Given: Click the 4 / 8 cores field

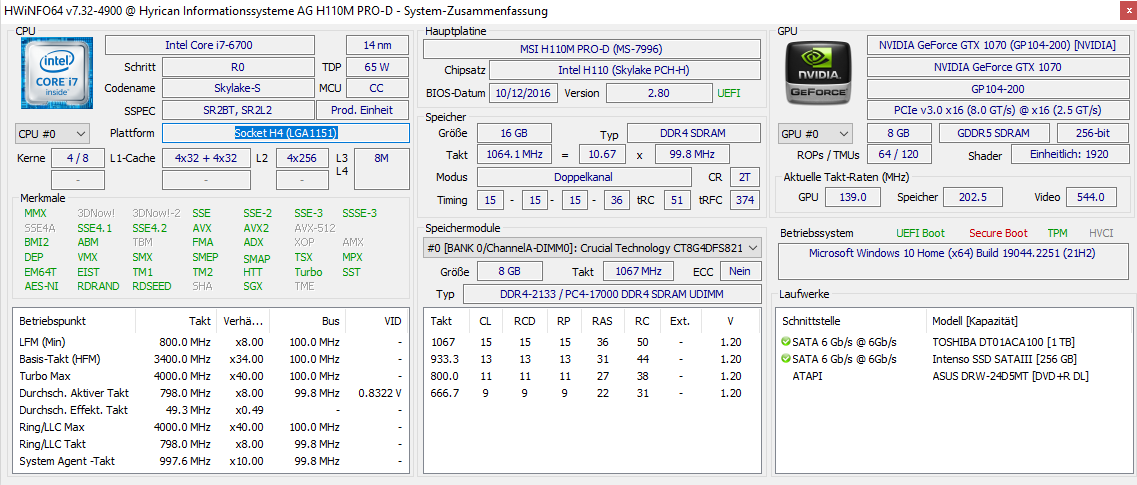Looking at the screenshot, I should tap(77, 158).
